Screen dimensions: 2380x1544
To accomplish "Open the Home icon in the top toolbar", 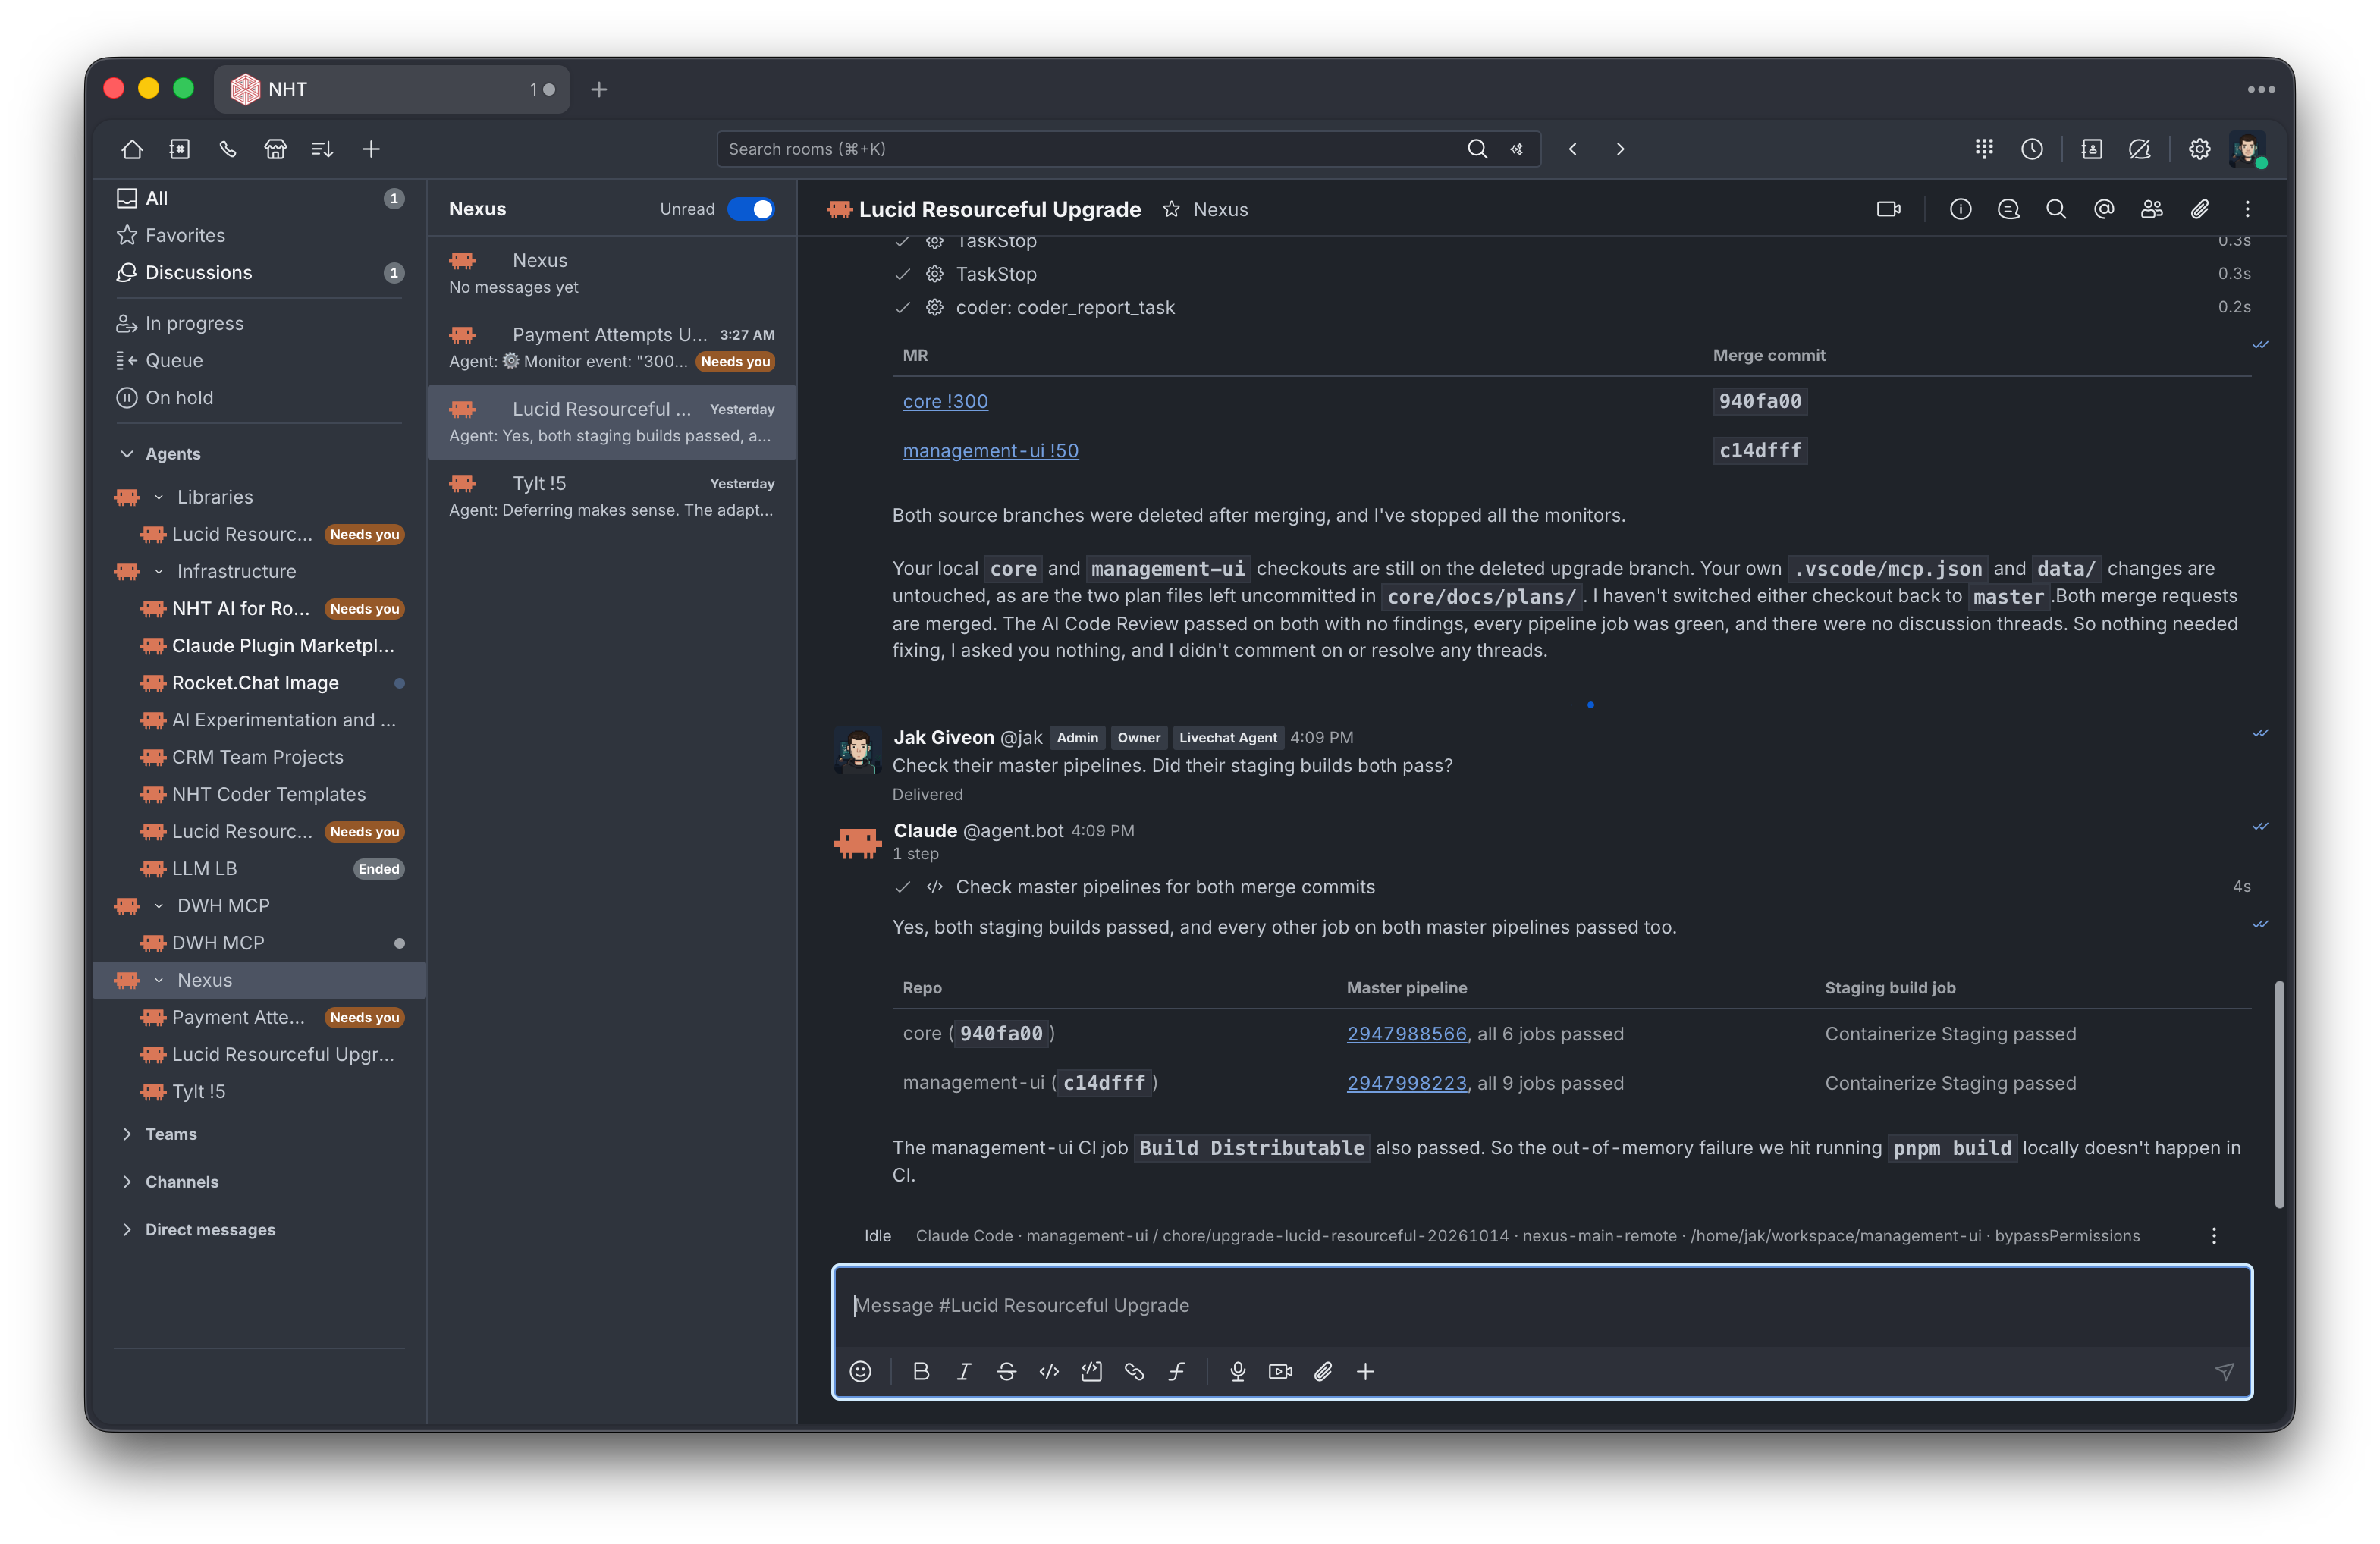I will click(132, 149).
